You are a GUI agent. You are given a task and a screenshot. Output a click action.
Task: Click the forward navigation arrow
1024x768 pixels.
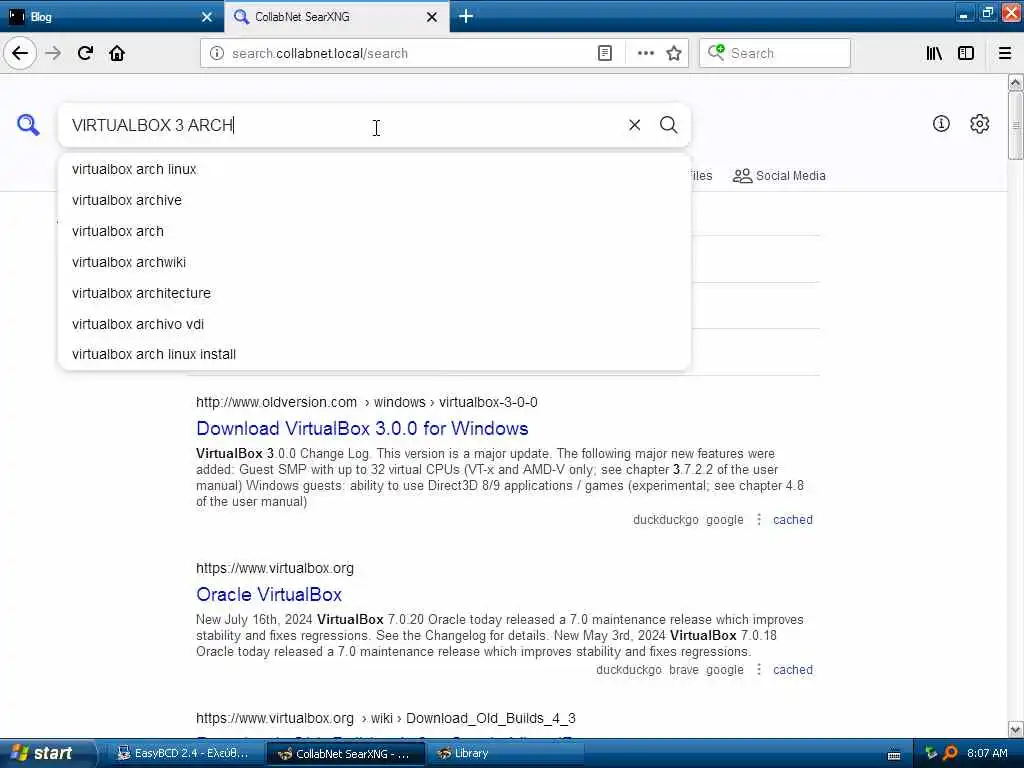click(54, 53)
